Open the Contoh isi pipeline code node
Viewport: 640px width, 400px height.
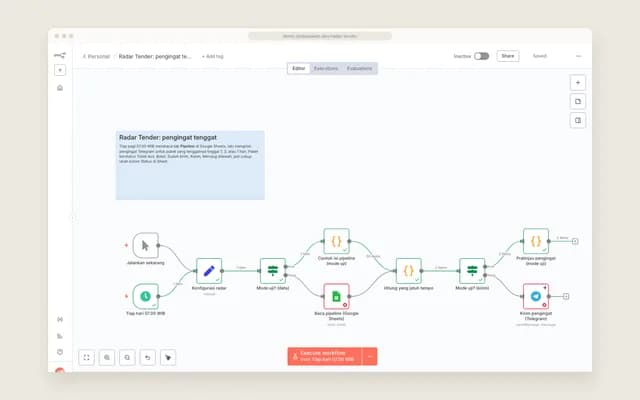[x=336, y=241]
